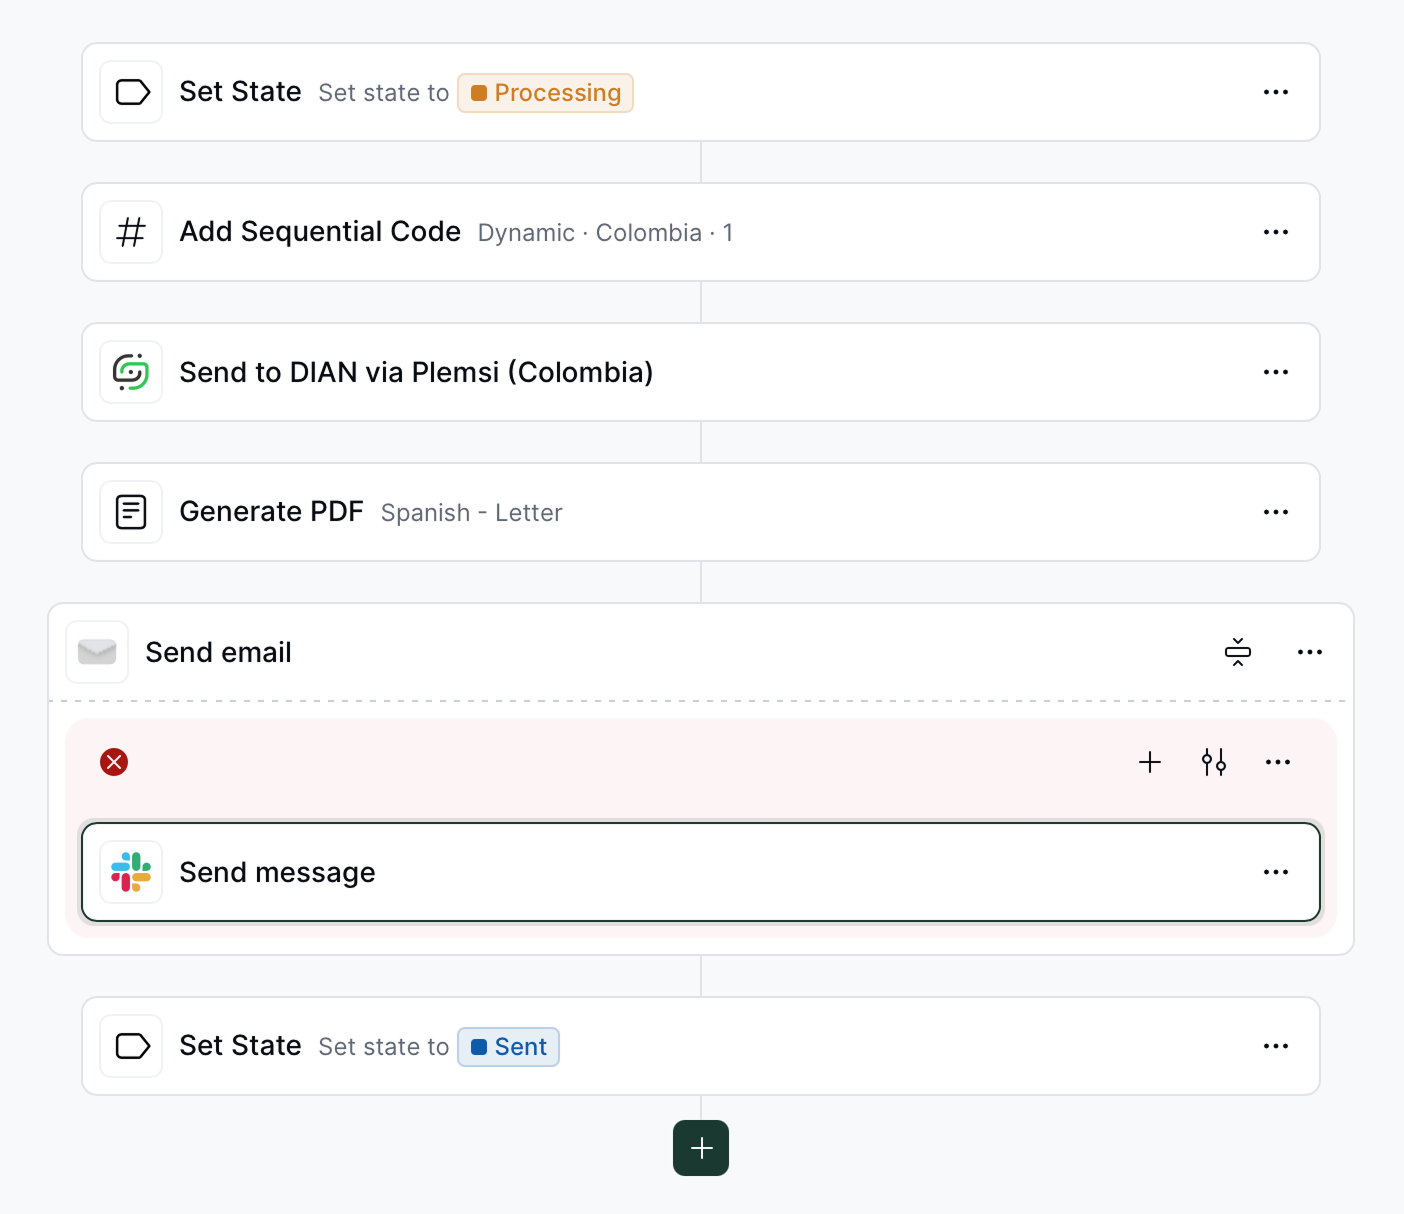Click the Generate PDF document icon
Image resolution: width=1404 pixels, height=1214 pixels.
132,512
